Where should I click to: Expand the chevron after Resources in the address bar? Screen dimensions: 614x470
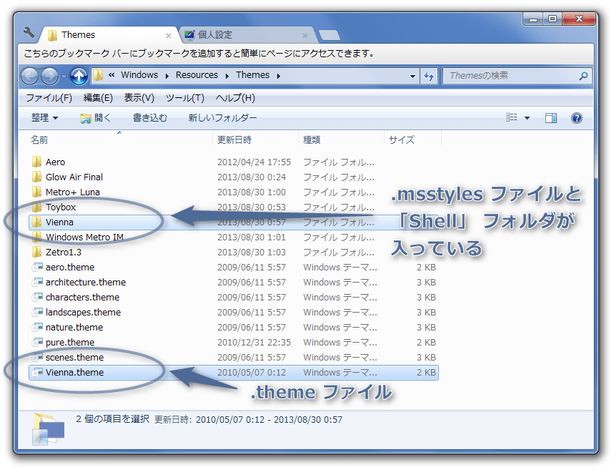[227, 76]
